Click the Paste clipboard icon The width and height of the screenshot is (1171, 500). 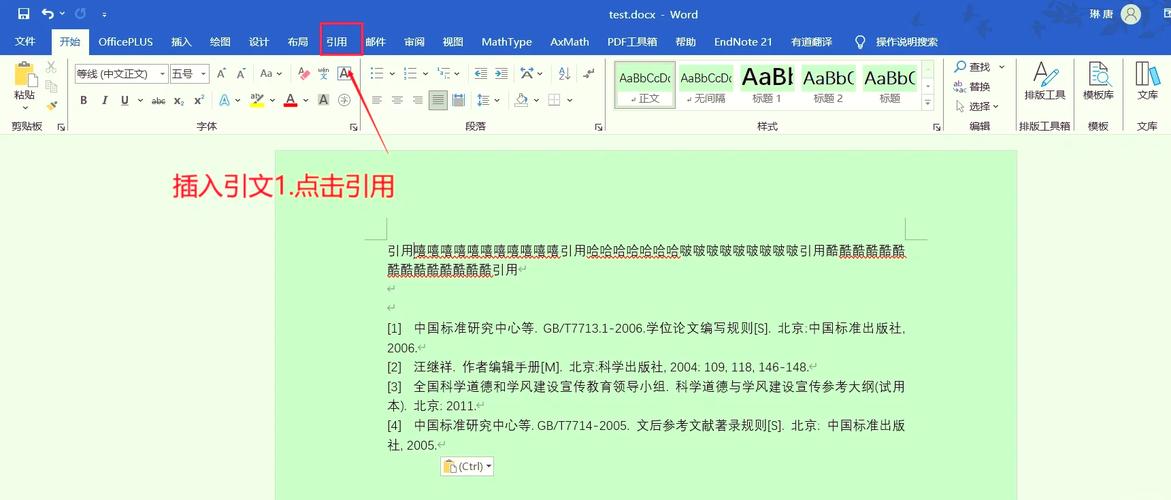coord(24,75)
